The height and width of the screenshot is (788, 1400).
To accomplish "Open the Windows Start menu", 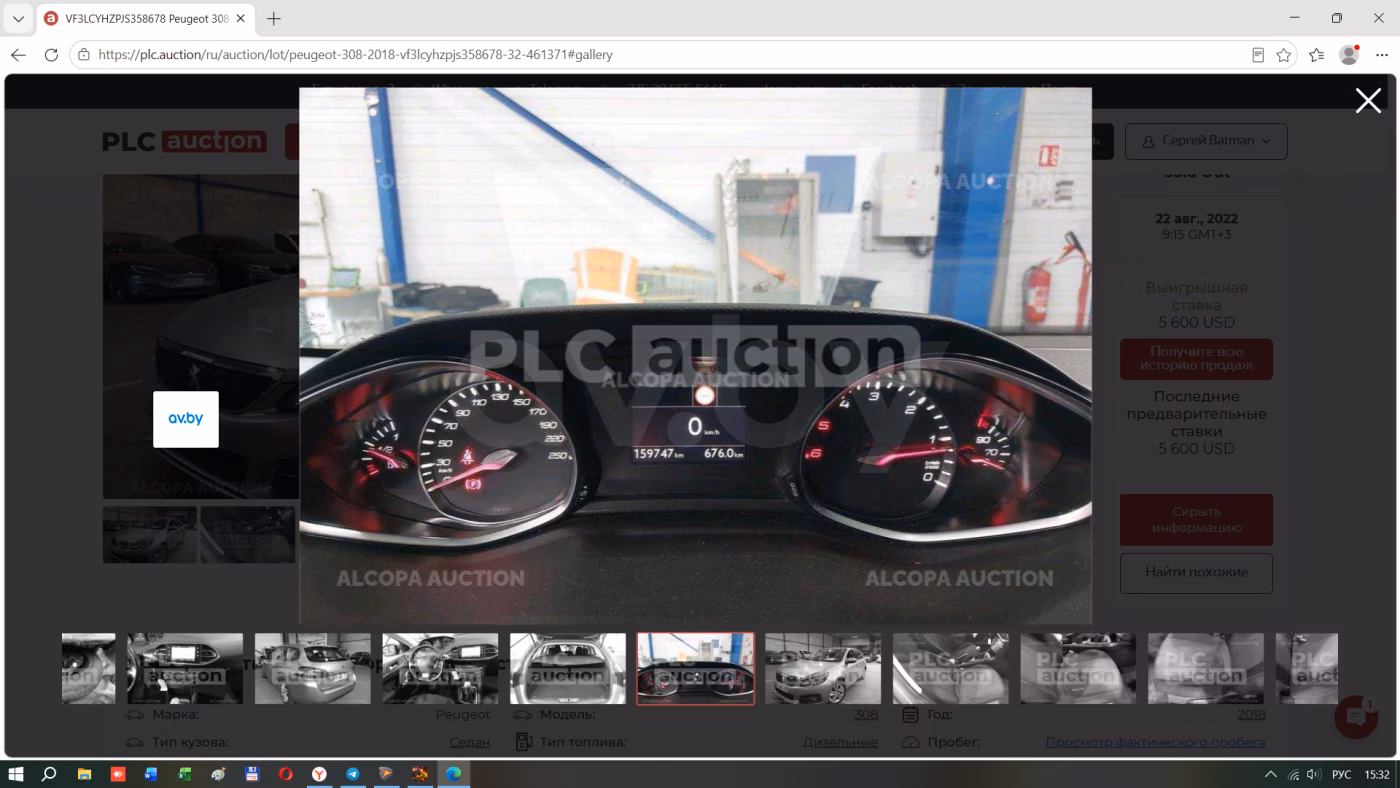I will (x=16, y=774).
